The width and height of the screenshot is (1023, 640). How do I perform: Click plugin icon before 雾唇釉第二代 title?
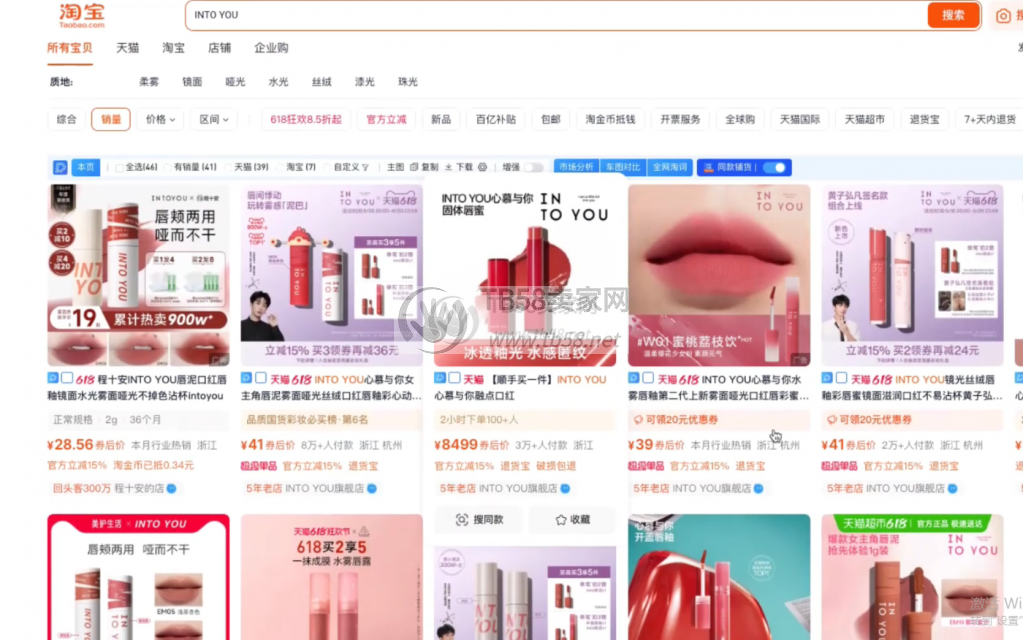coord(634,378)
